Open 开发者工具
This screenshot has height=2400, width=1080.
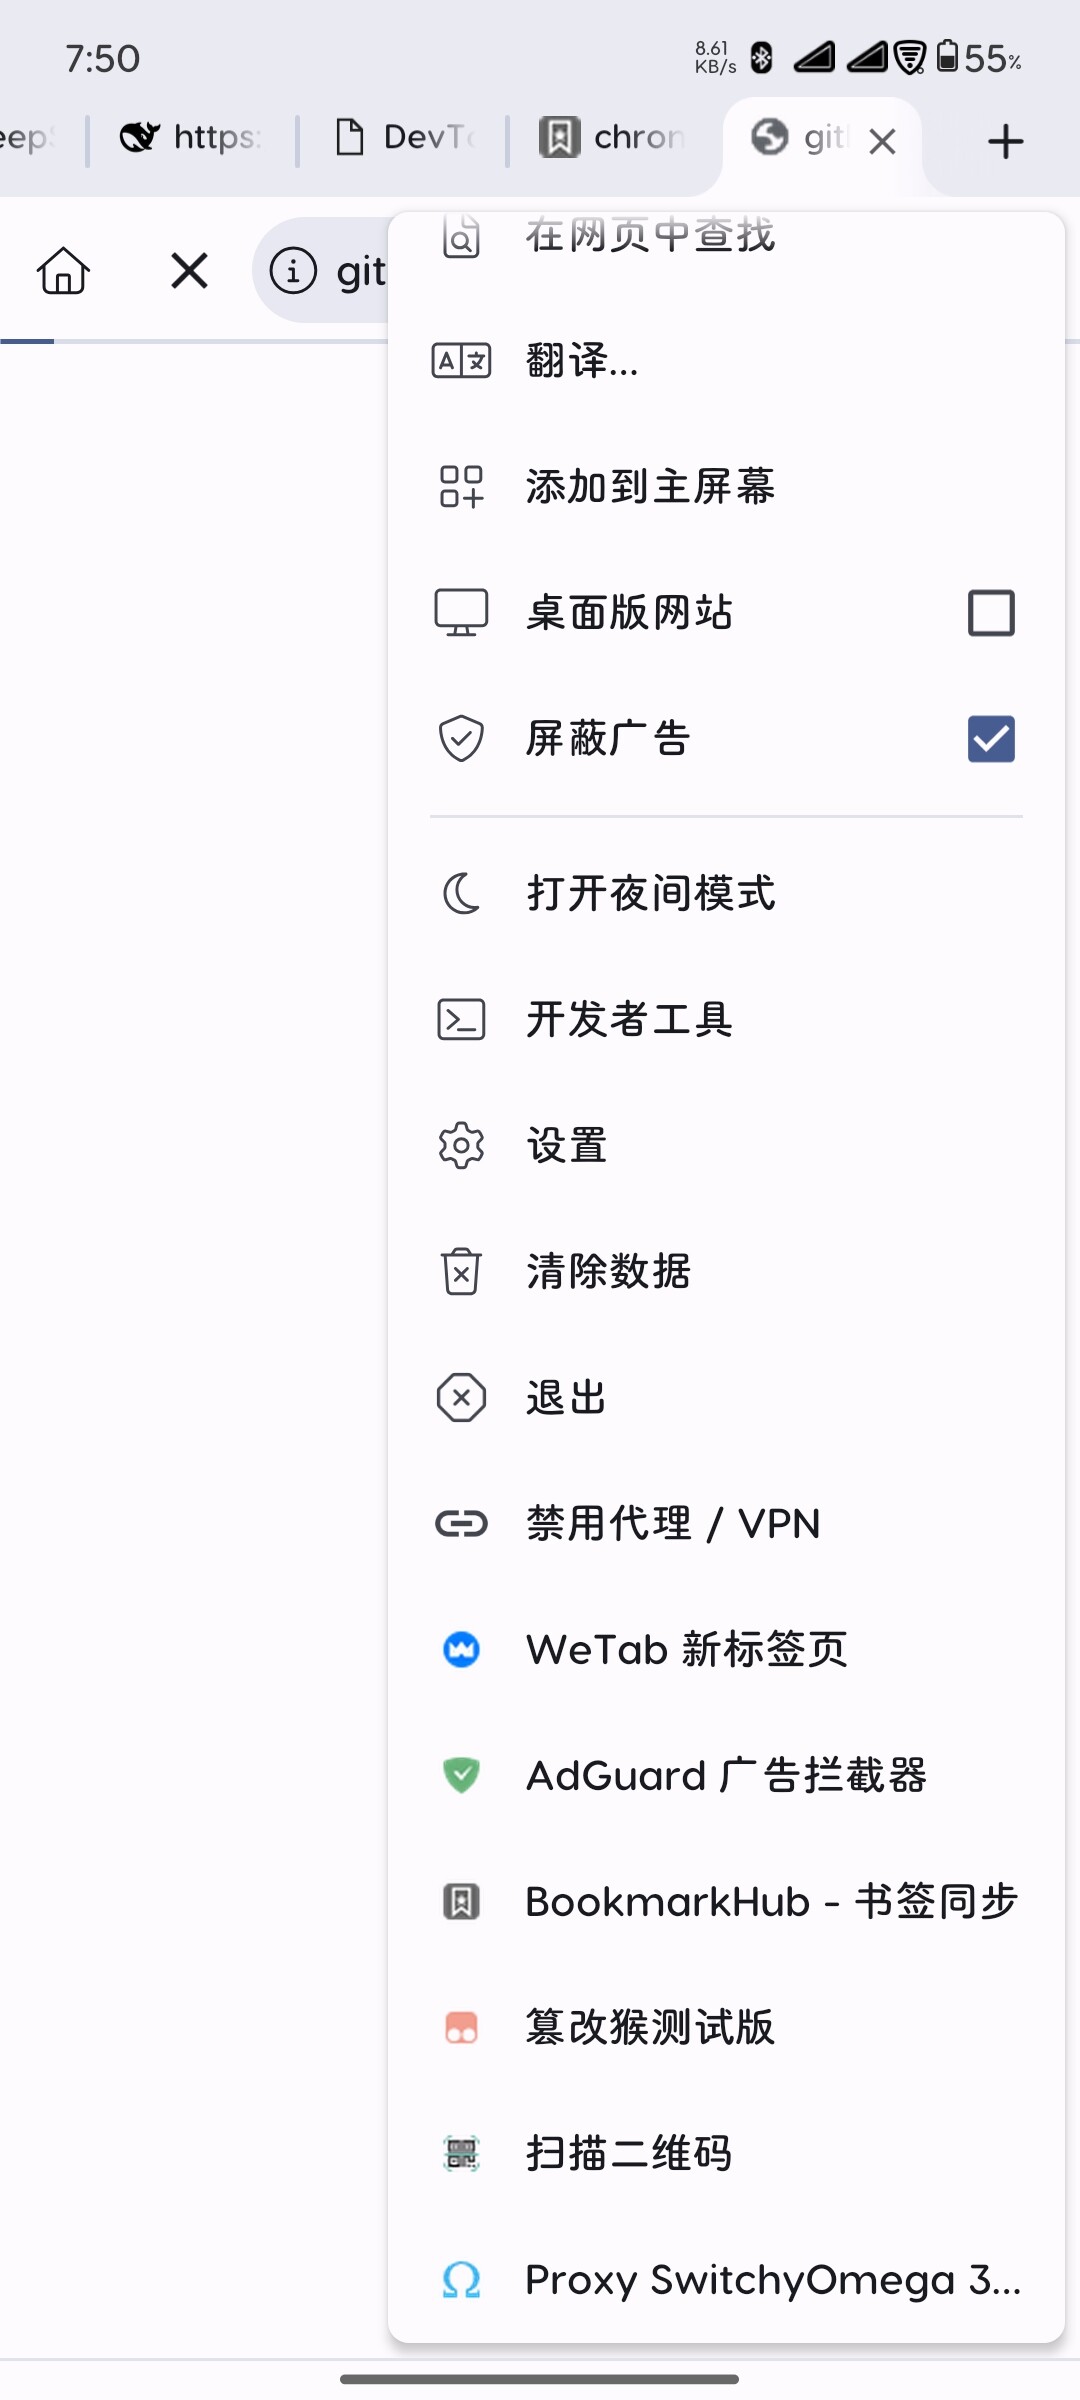click(726, 1019)
